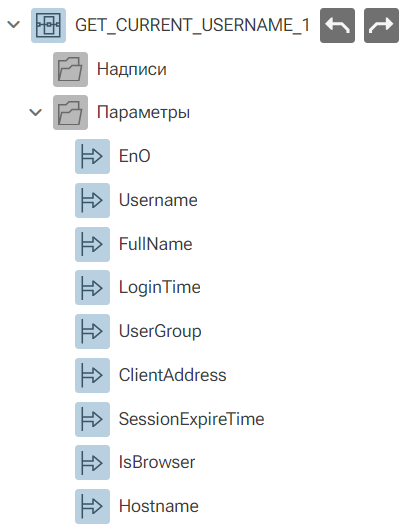The height and width of the screenshot is (529, 407).
Task: Click the Надписи folder icon
Action: click(71, 69)
